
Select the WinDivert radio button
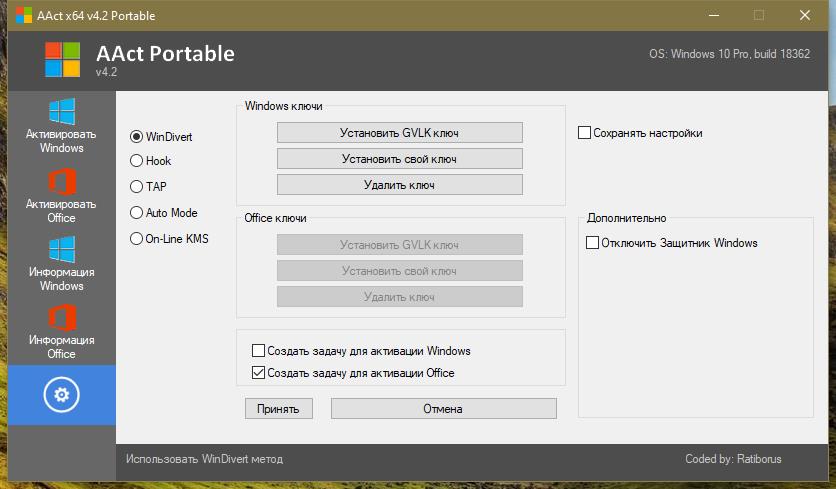point(136,137)
